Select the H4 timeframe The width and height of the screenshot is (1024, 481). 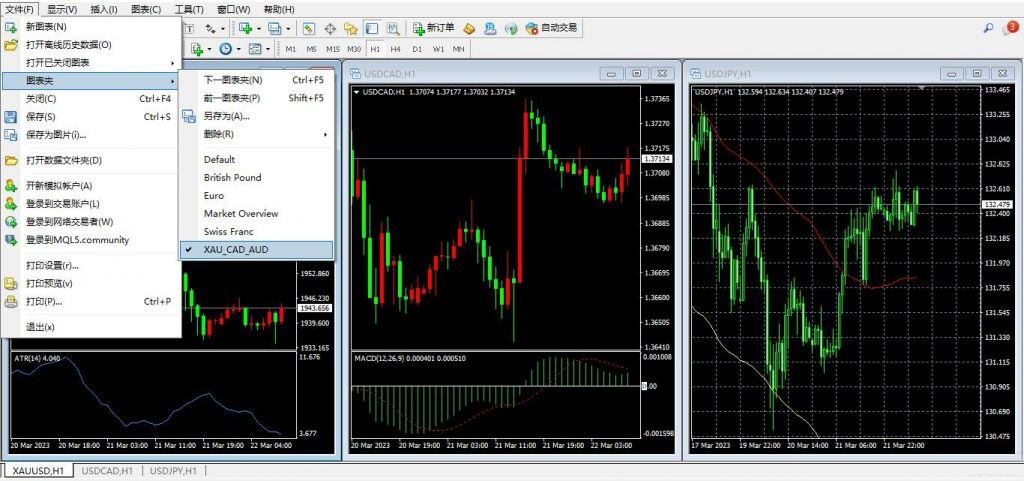pyautogui.click(x=396, y=49)
